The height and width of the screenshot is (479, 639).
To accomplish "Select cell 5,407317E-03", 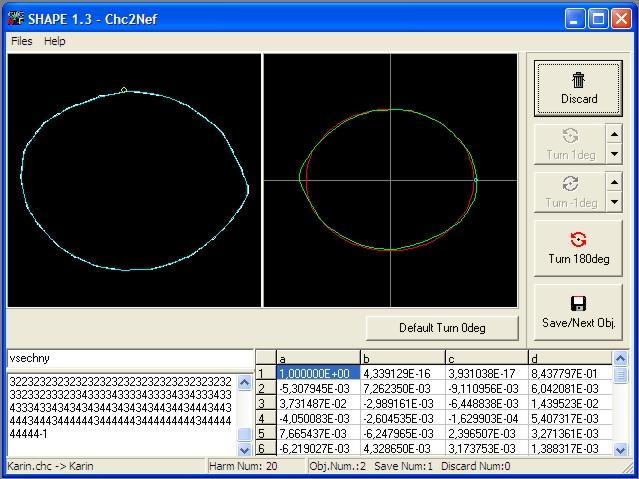I will click(571, 419).
